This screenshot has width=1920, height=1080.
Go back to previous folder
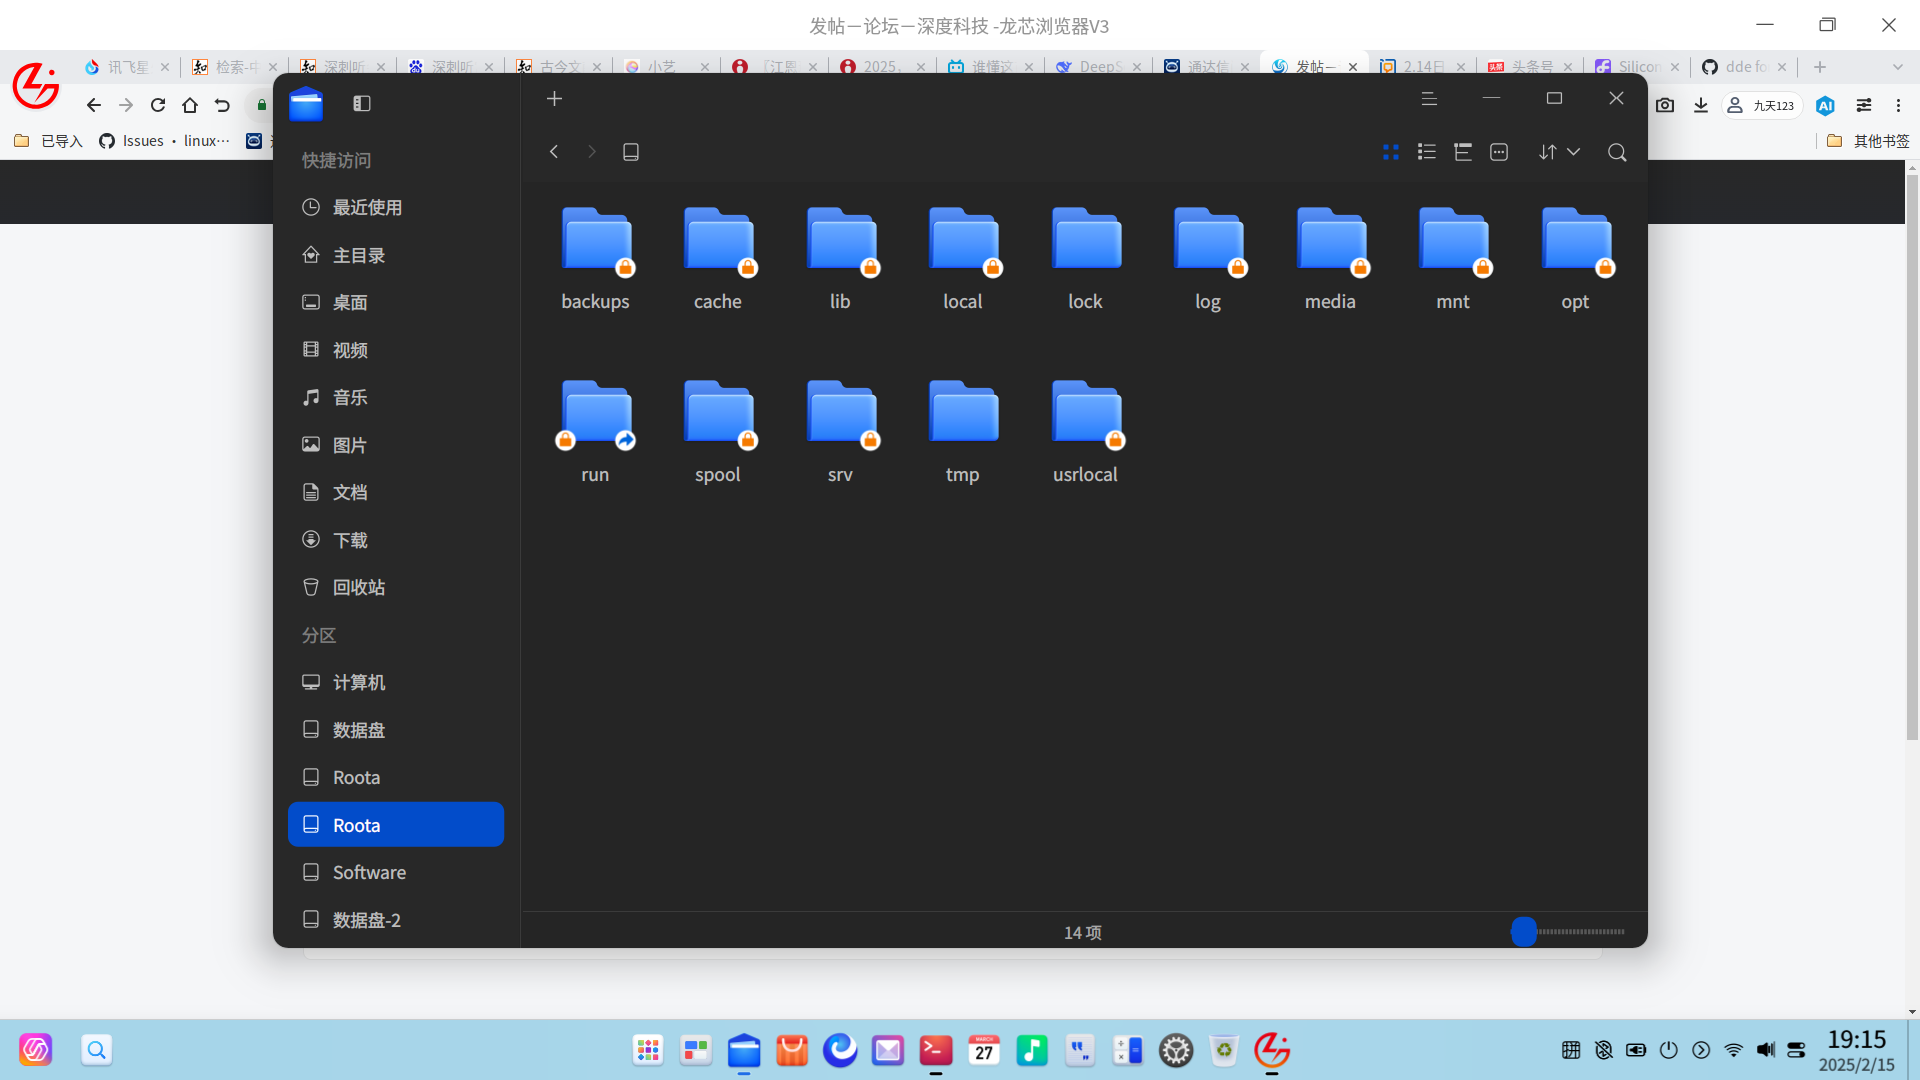(554, 152)
